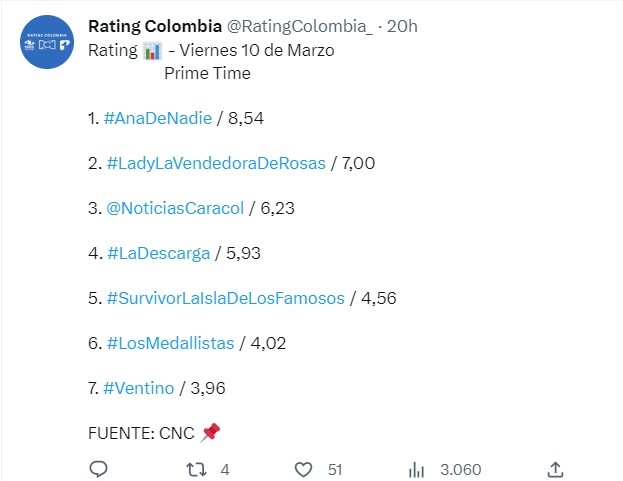Open the #LosMedallistas hashtag
Image resolution: width=623 pixels, height=481 pixels.
pos(169,343)
